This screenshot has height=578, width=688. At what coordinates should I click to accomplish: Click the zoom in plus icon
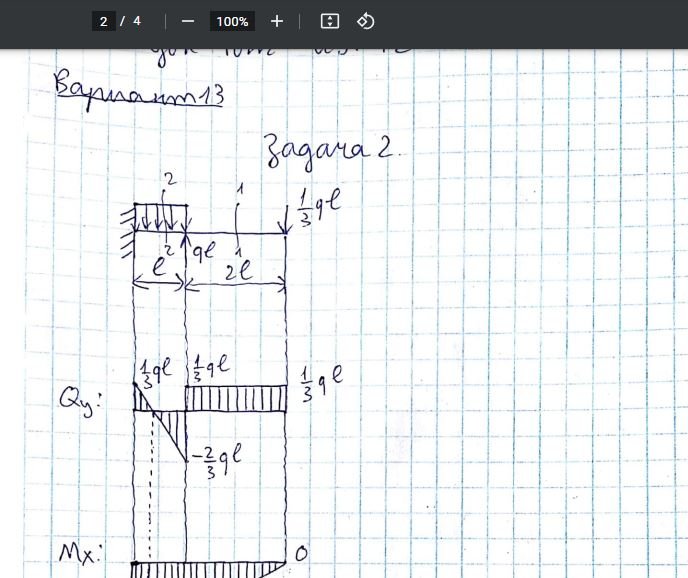point(277,21)
